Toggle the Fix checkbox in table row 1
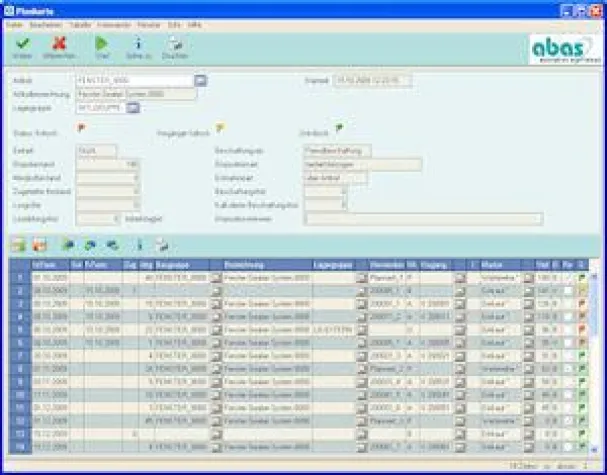This screenshot has width=607, height=475. [x=567, y=277]
